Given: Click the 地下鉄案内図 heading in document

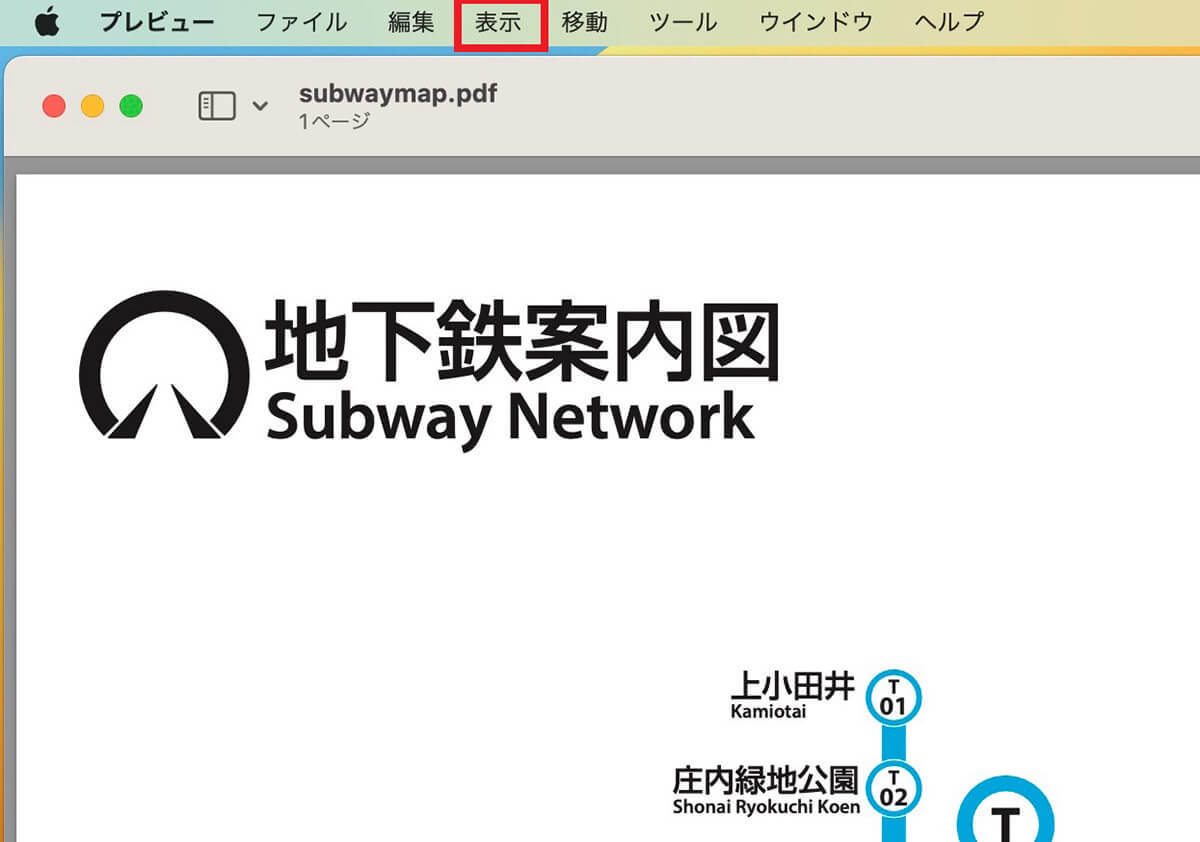Looking at the screenshot, I should tap(522, 339).
